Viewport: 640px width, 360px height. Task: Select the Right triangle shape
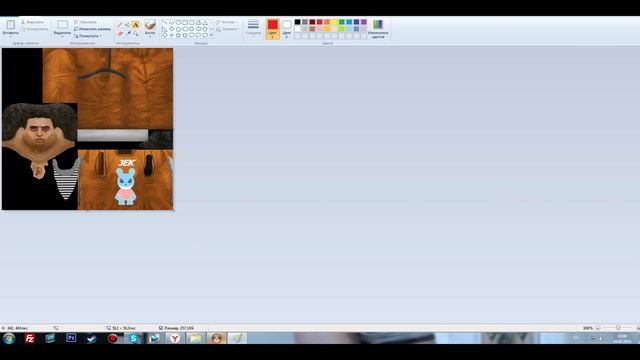click(164, 29)
